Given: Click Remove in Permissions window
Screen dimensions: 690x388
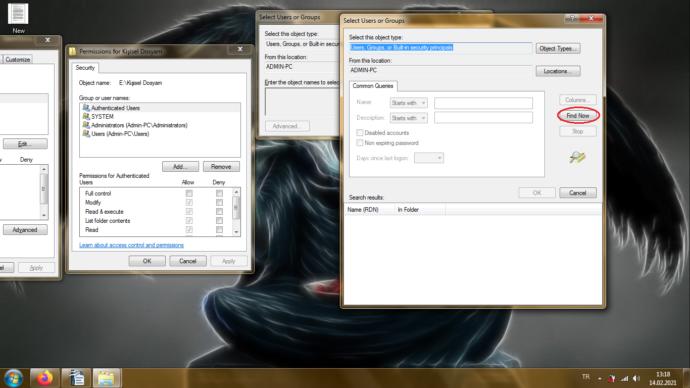Looking at the screenshot, I should [221, 167].
